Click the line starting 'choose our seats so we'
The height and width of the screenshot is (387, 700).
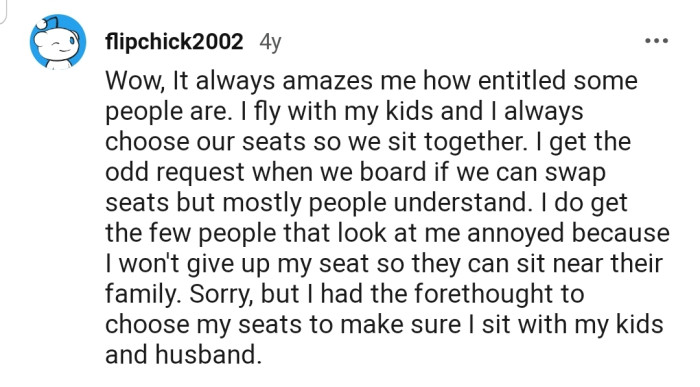368,141
